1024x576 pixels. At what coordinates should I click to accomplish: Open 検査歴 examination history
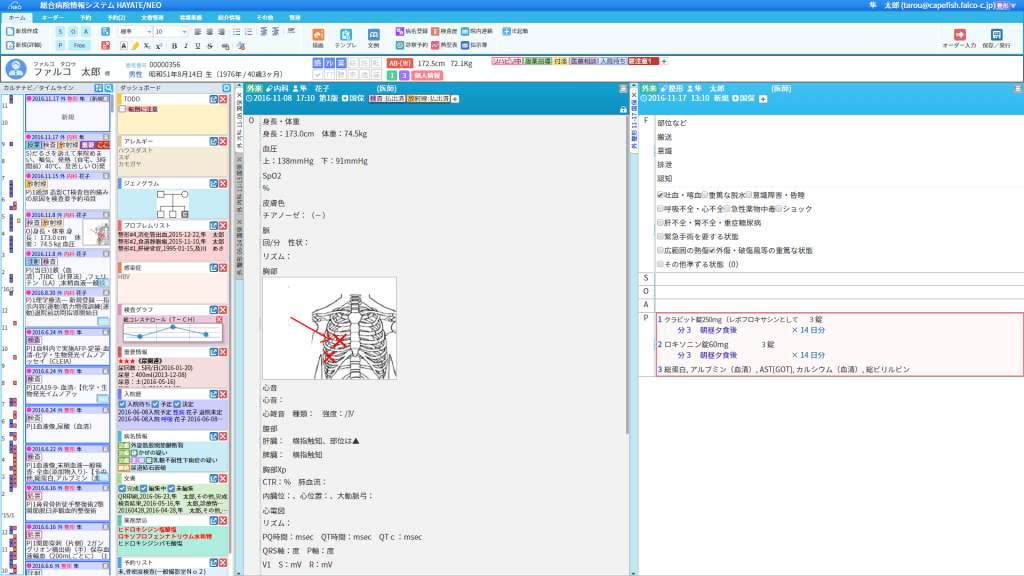coord(444,31)
